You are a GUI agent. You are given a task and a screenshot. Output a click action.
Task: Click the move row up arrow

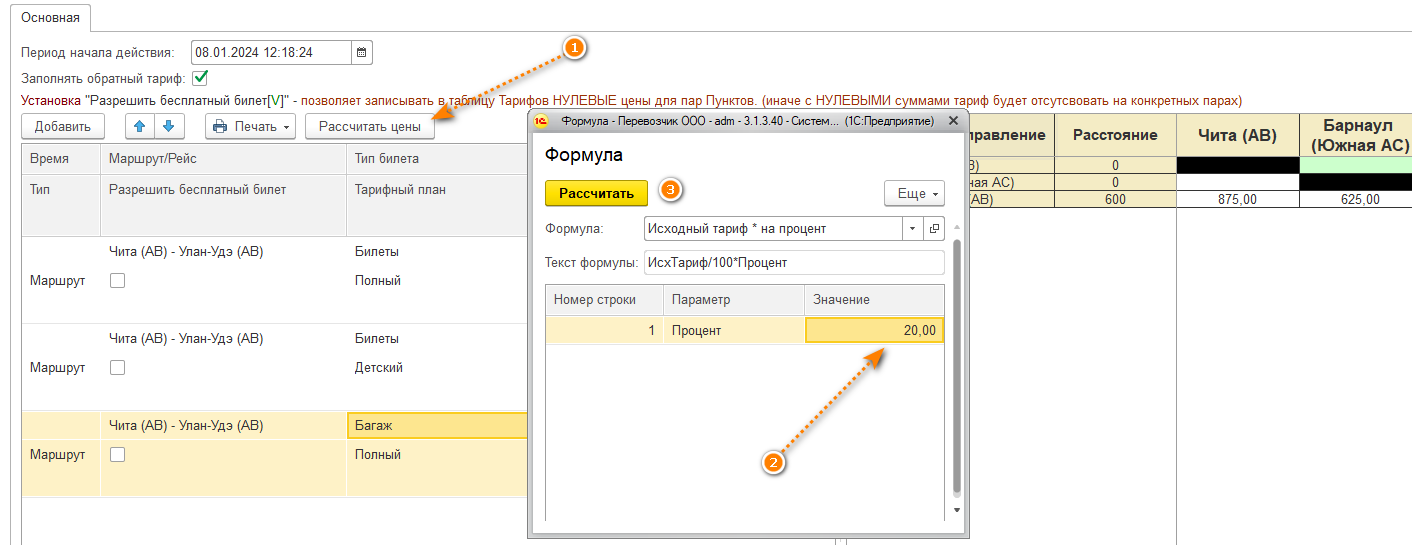coord(140,127)
